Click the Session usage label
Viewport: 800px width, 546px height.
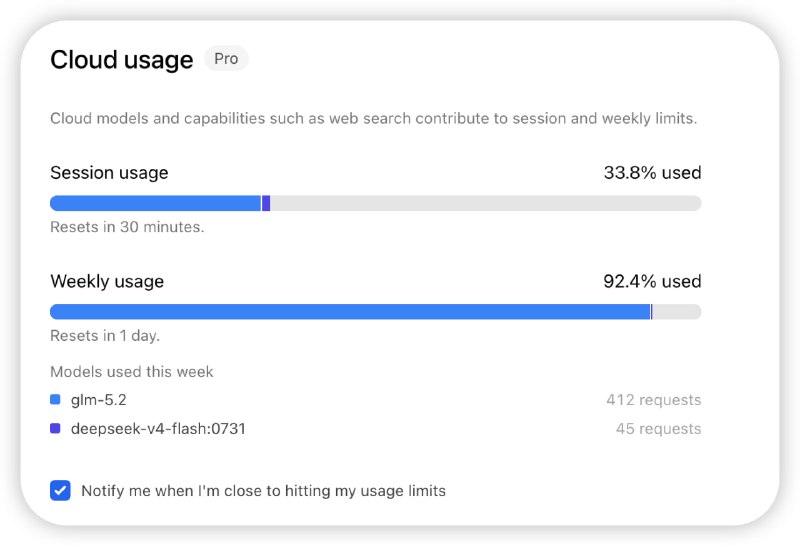tap(109, 173)
